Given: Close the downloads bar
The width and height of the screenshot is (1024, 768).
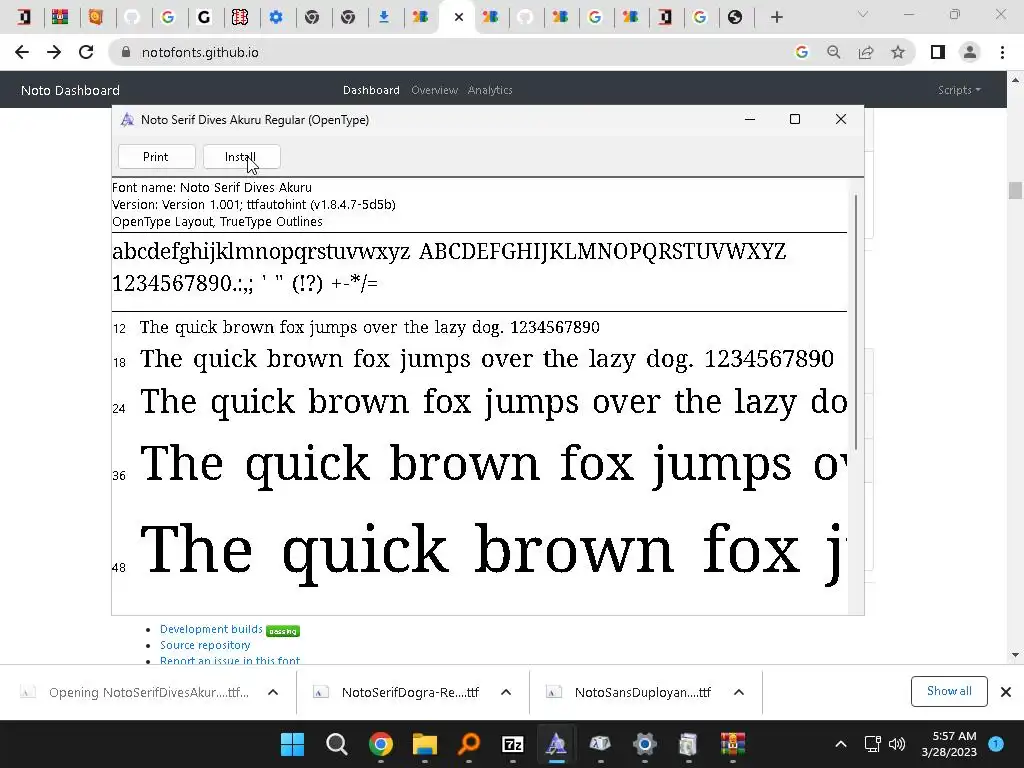Looking at the screenshot, I should [x=1006, y=692].
